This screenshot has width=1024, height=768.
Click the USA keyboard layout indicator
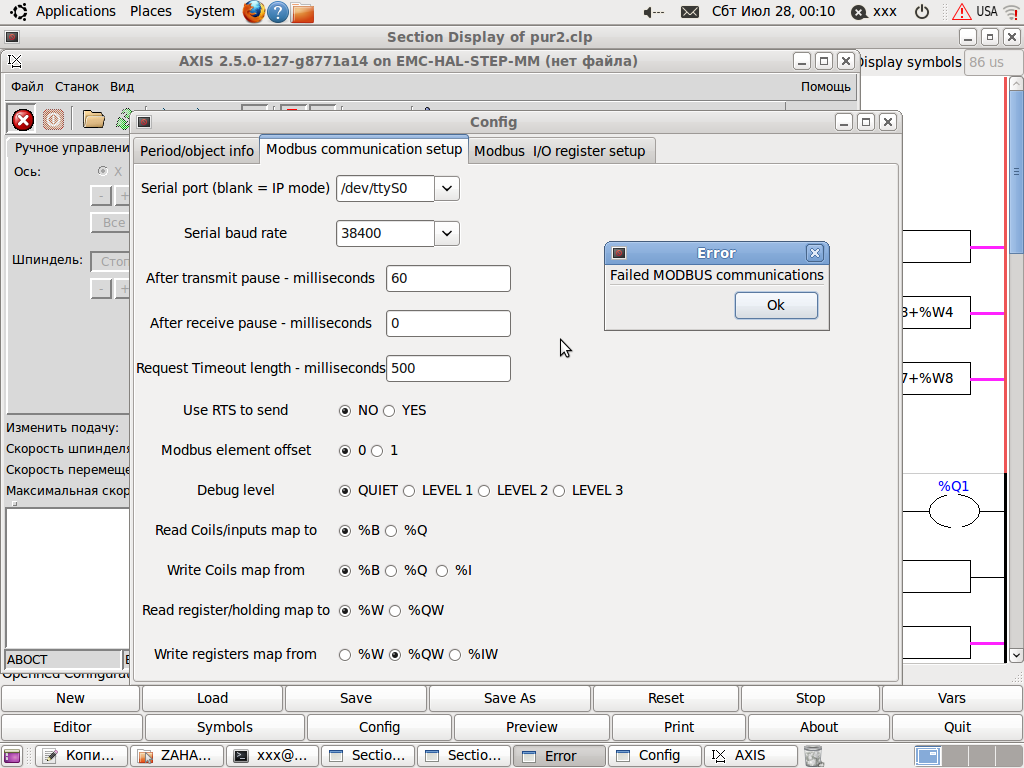coord(987,12)
